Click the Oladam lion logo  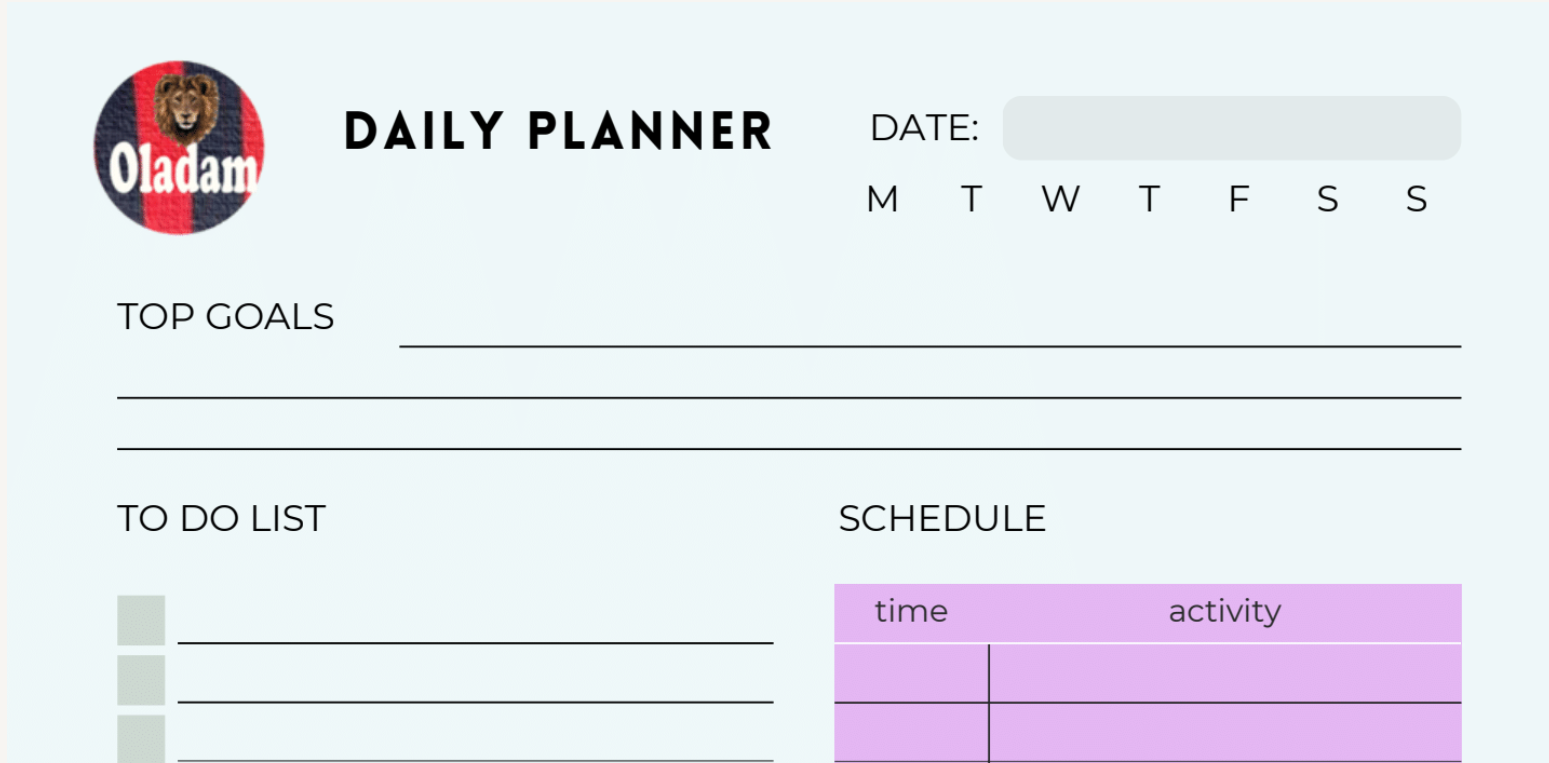tap(179, 146)
